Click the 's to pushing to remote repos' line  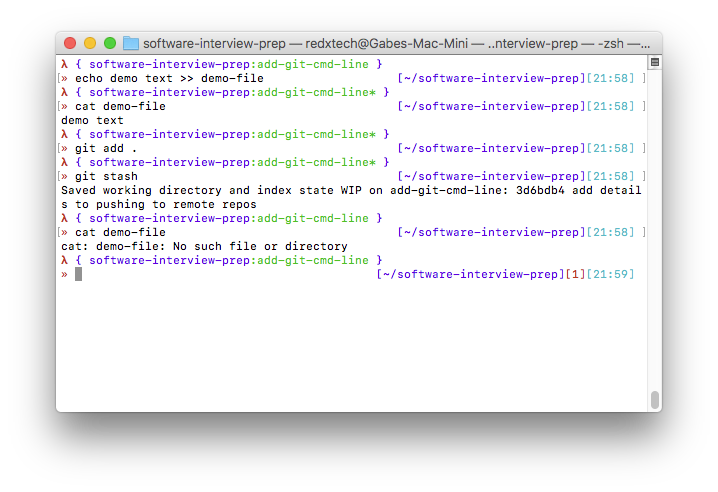(158, 204)
